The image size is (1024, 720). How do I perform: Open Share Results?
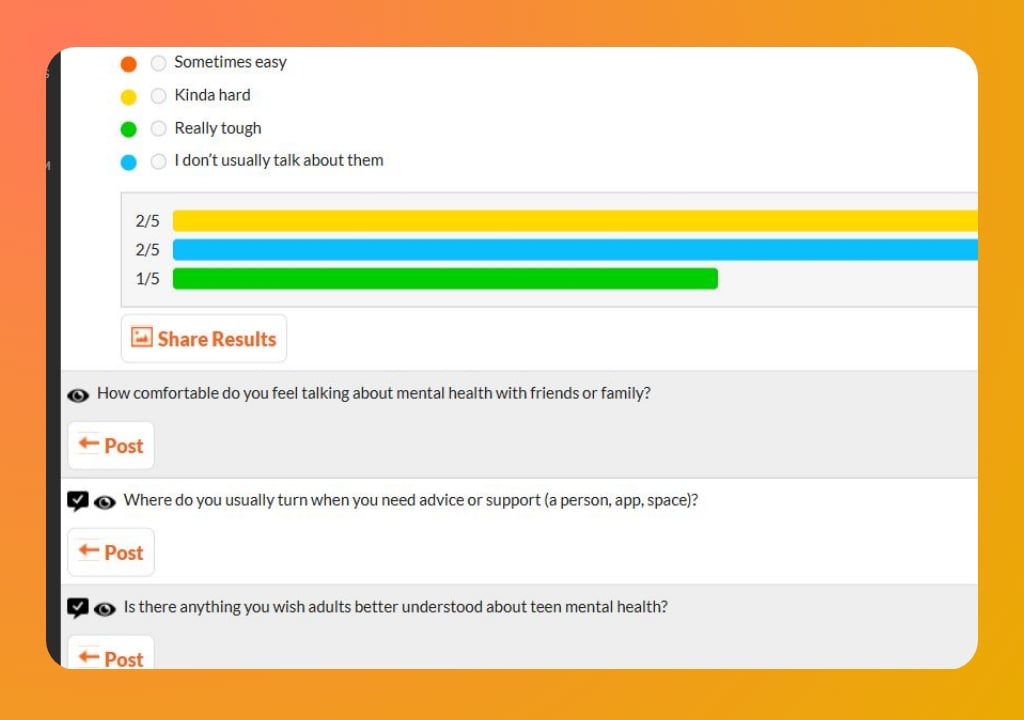(x=203, y=338)
